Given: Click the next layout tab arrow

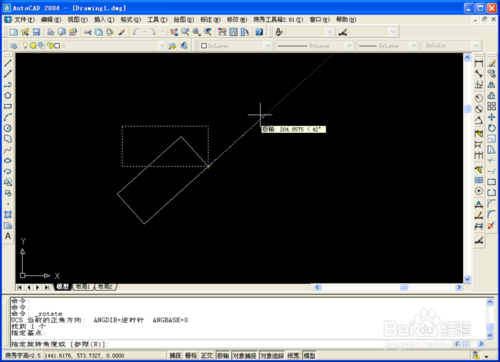Looking at the screenshot, I should pos(38,287).
